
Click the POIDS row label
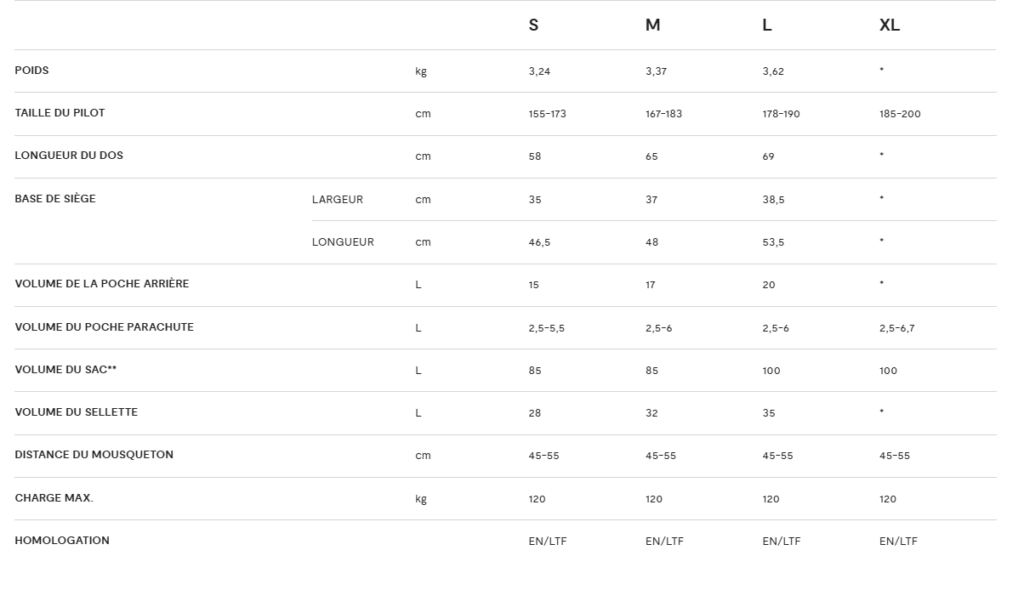click(31, 70)
